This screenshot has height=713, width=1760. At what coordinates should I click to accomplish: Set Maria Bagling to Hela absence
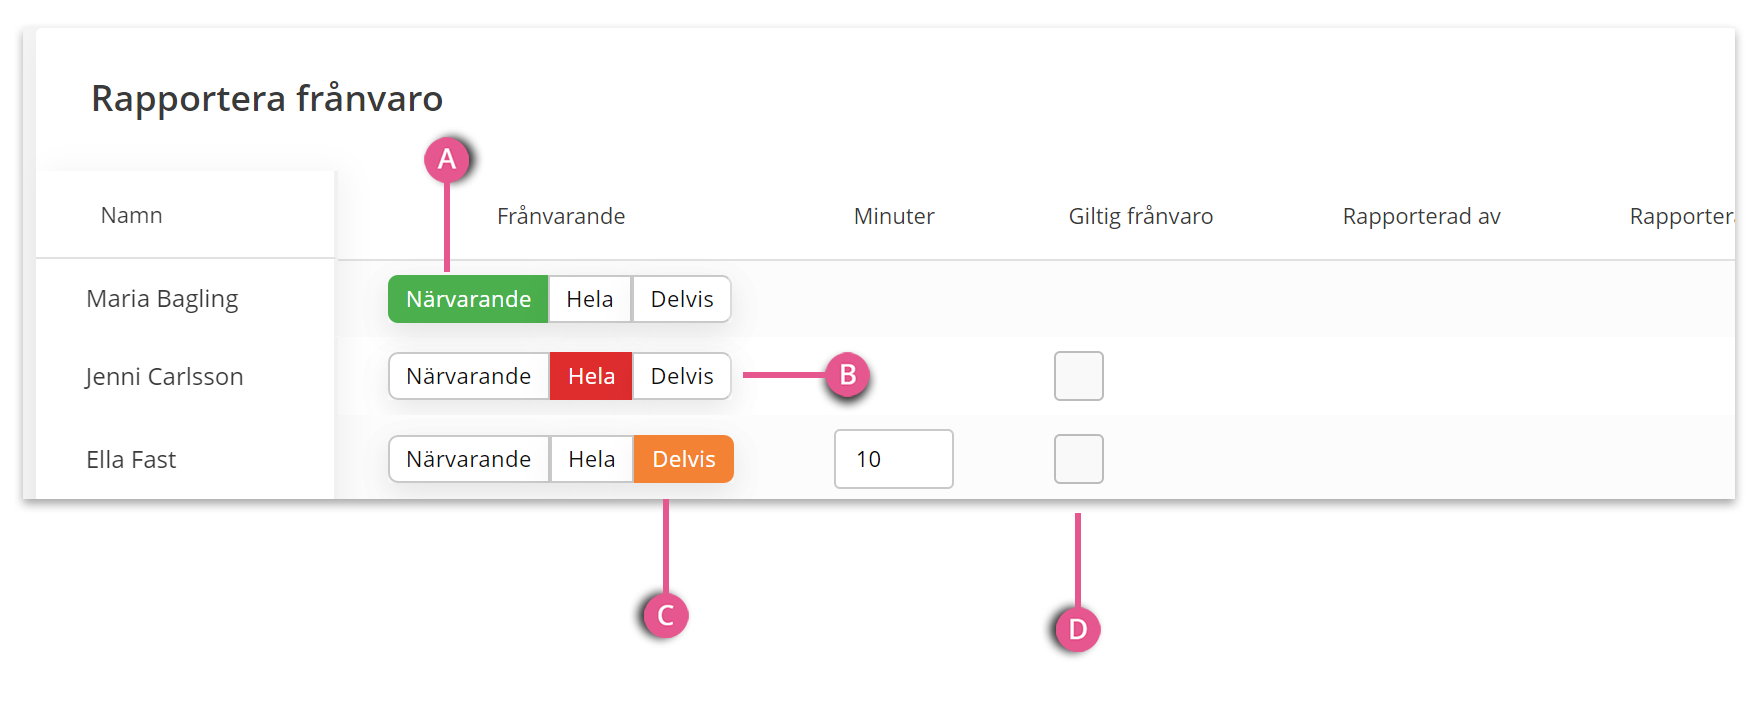click(x=590, y=299)
